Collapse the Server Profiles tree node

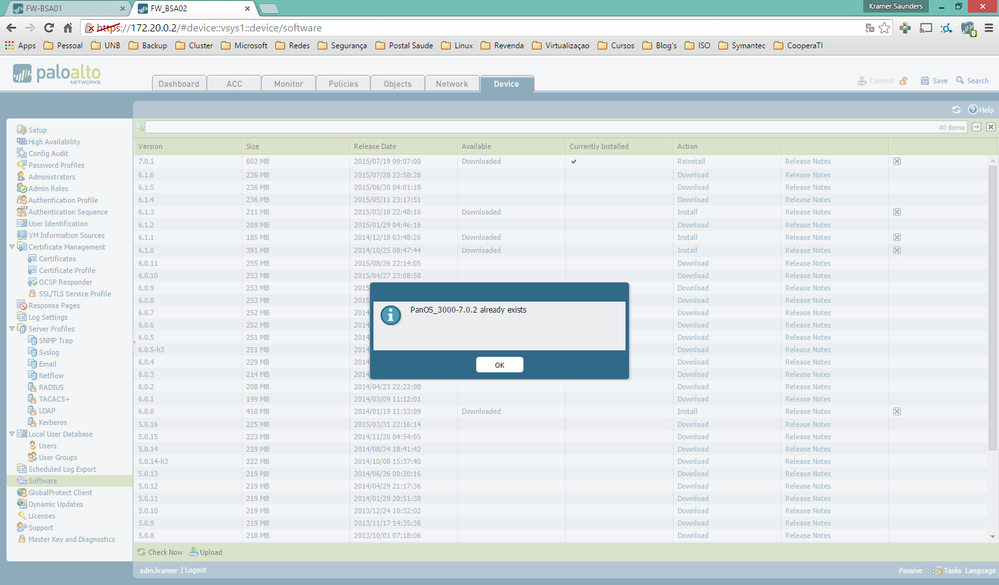pos(12,329)
